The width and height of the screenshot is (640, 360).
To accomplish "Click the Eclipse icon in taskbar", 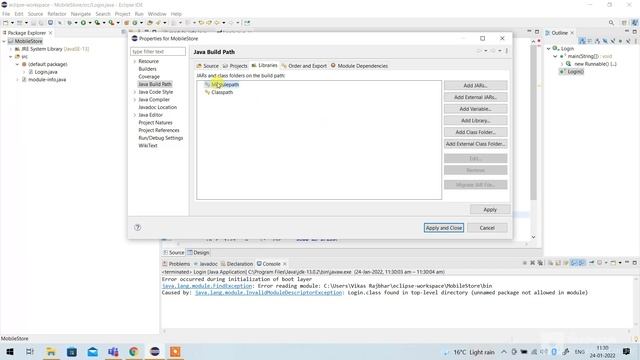I will (x=155, y=351).
